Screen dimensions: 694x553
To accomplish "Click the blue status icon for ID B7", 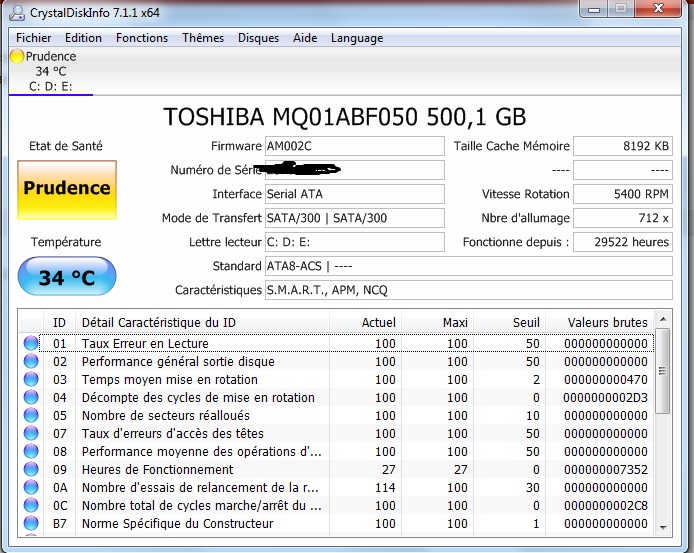I will tap(31, 523).
